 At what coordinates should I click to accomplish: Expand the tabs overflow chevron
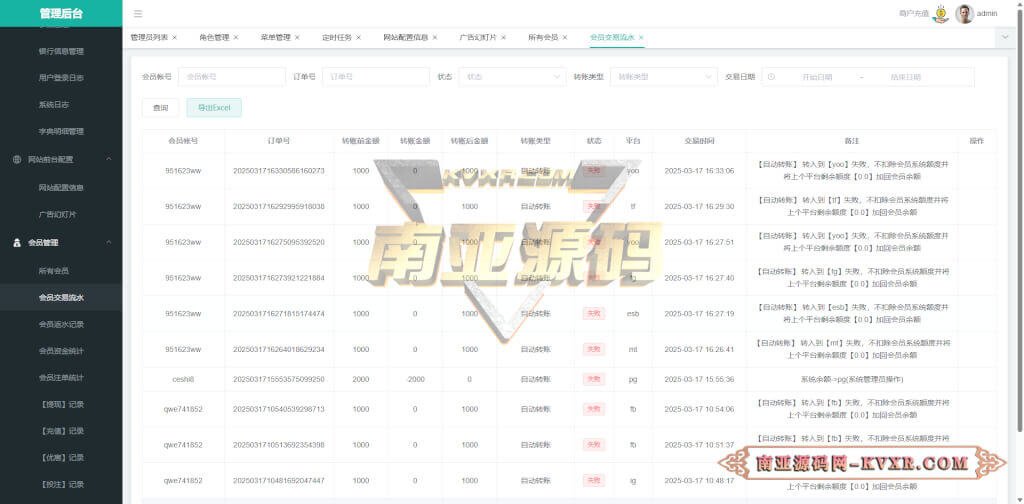coord(1004,36)
